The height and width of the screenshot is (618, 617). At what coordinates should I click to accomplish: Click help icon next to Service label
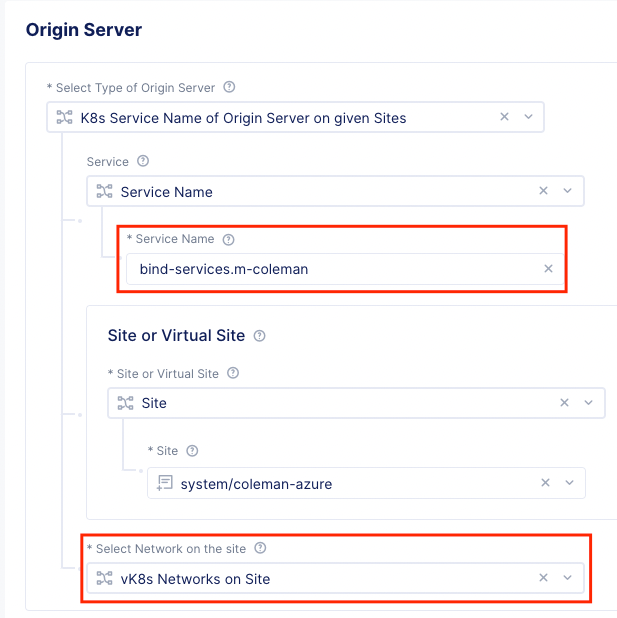[x=142, y=161]
